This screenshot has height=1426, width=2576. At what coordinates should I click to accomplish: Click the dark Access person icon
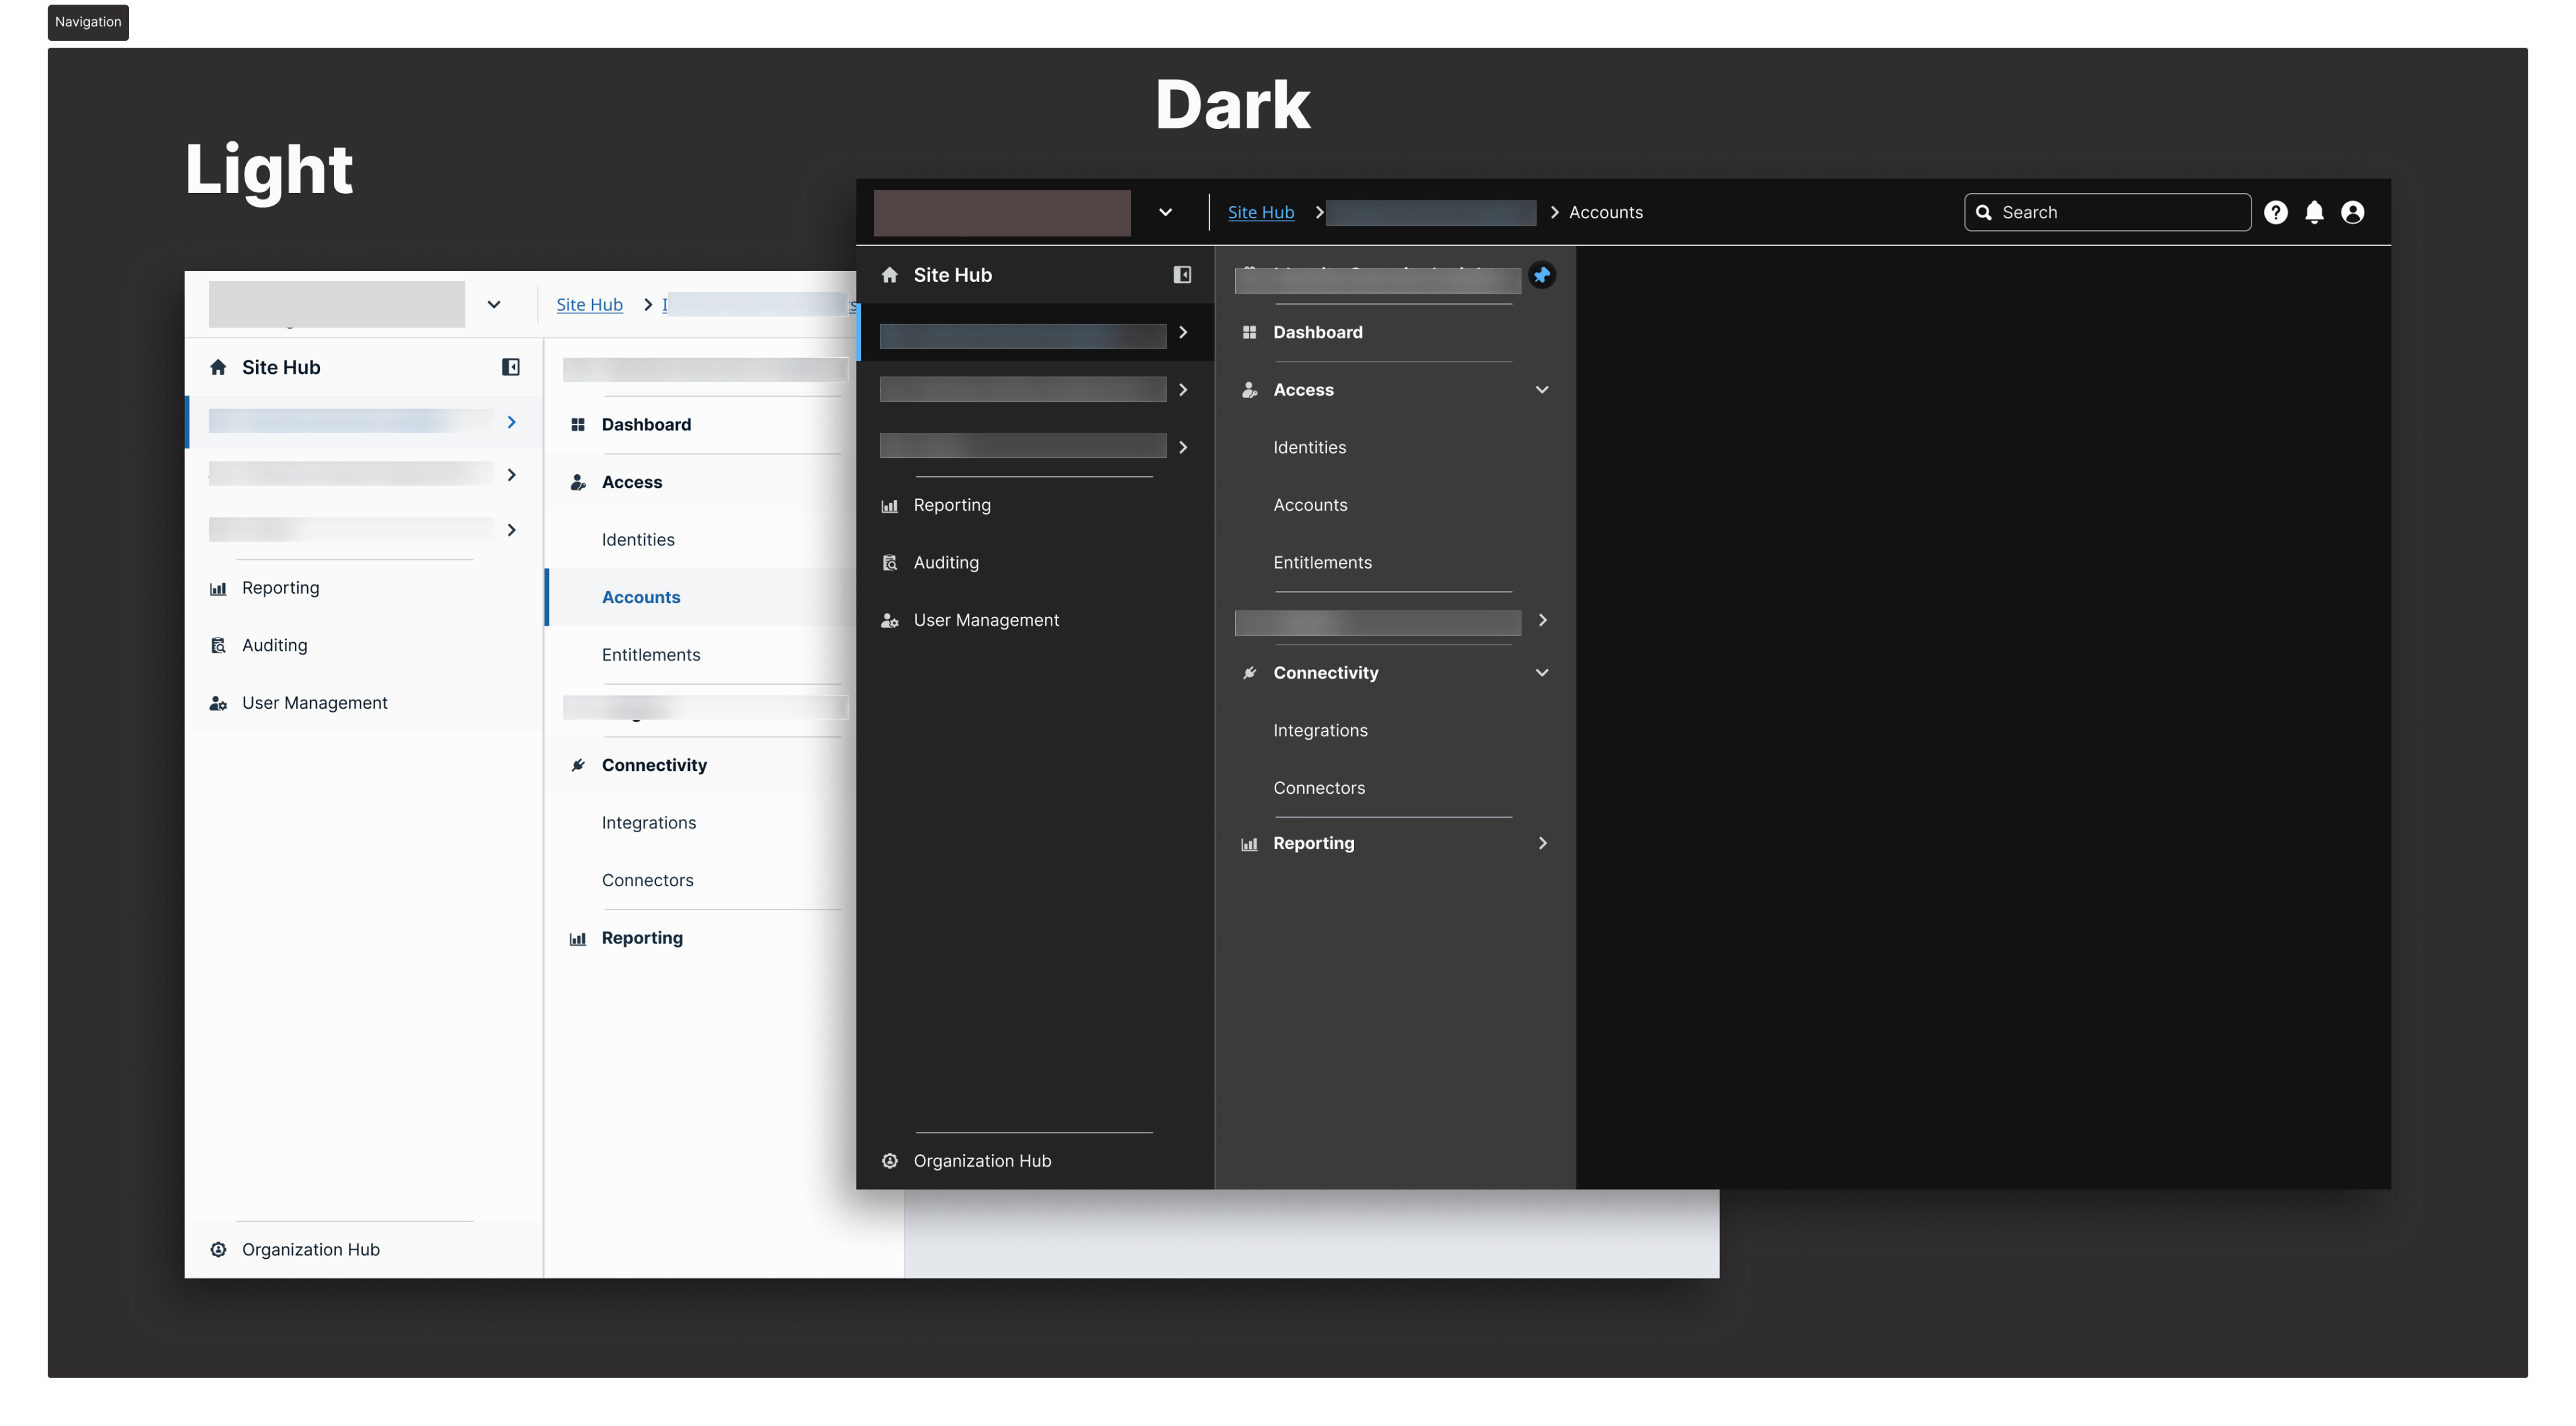[x=1249, y=390]
